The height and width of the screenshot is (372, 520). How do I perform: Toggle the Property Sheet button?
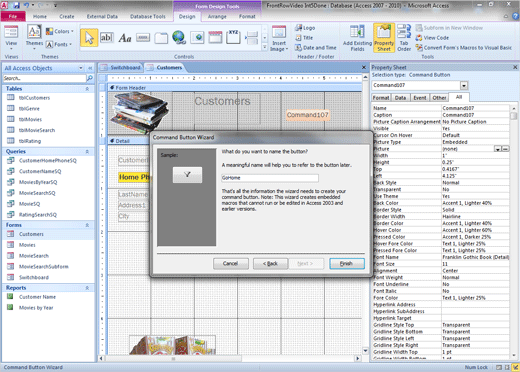[x=384, y=38]
